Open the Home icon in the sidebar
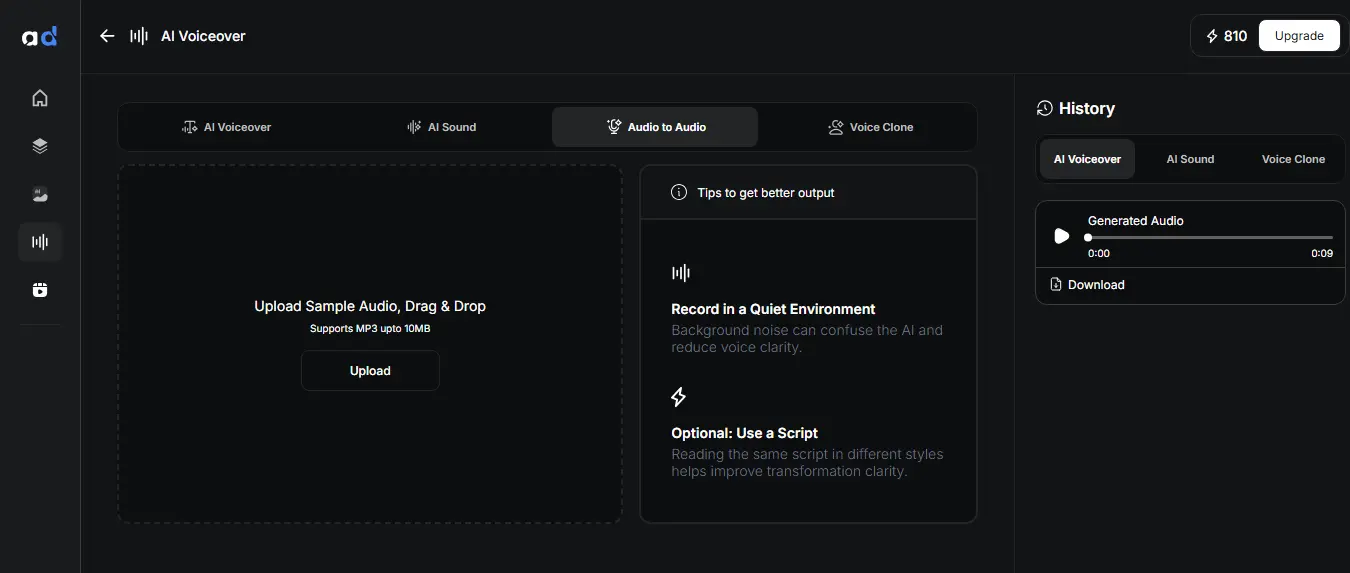The height and width of the screenshot is (573, 1350). 40,98
